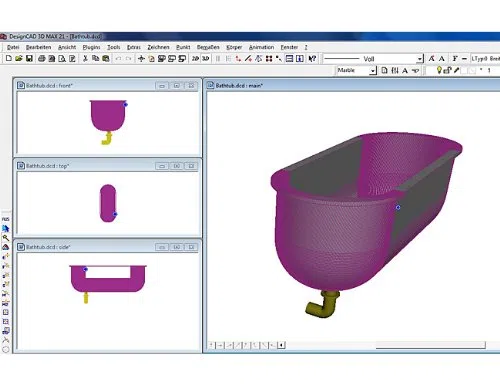Open the Zeichnen menu
Image resolution: width=500 pixels, height=385 pixels.
158,47
